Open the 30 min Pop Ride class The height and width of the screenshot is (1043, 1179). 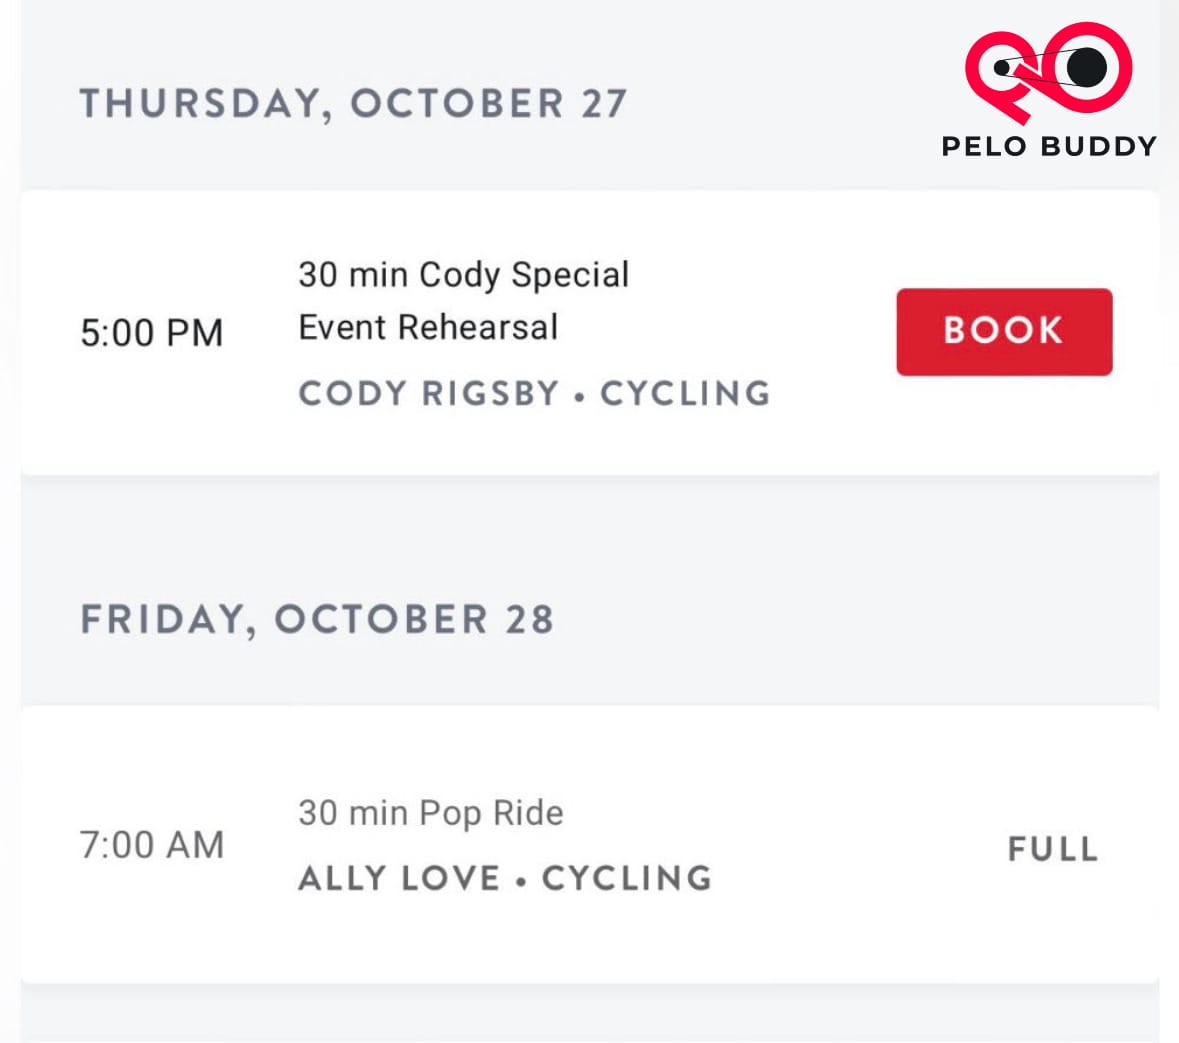431,813
